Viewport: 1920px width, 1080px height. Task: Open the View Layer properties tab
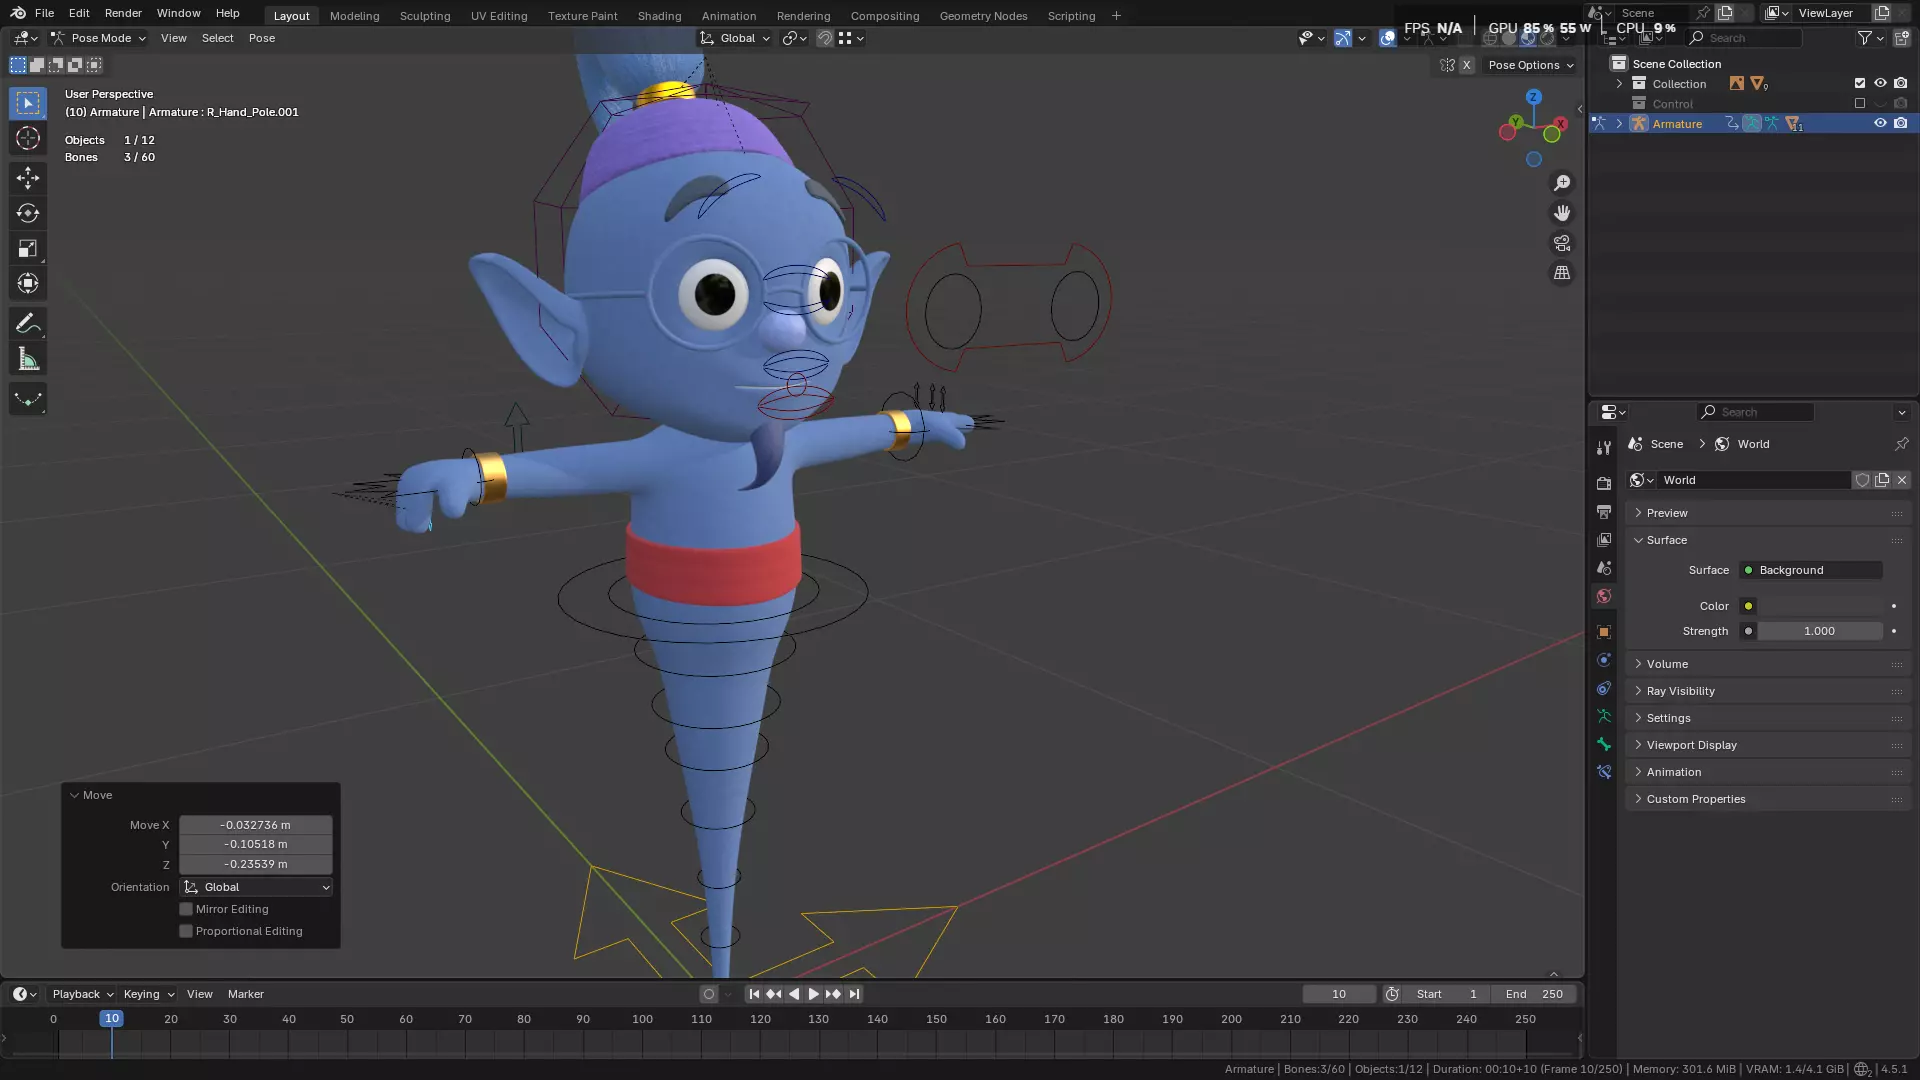click(1604, 540)
